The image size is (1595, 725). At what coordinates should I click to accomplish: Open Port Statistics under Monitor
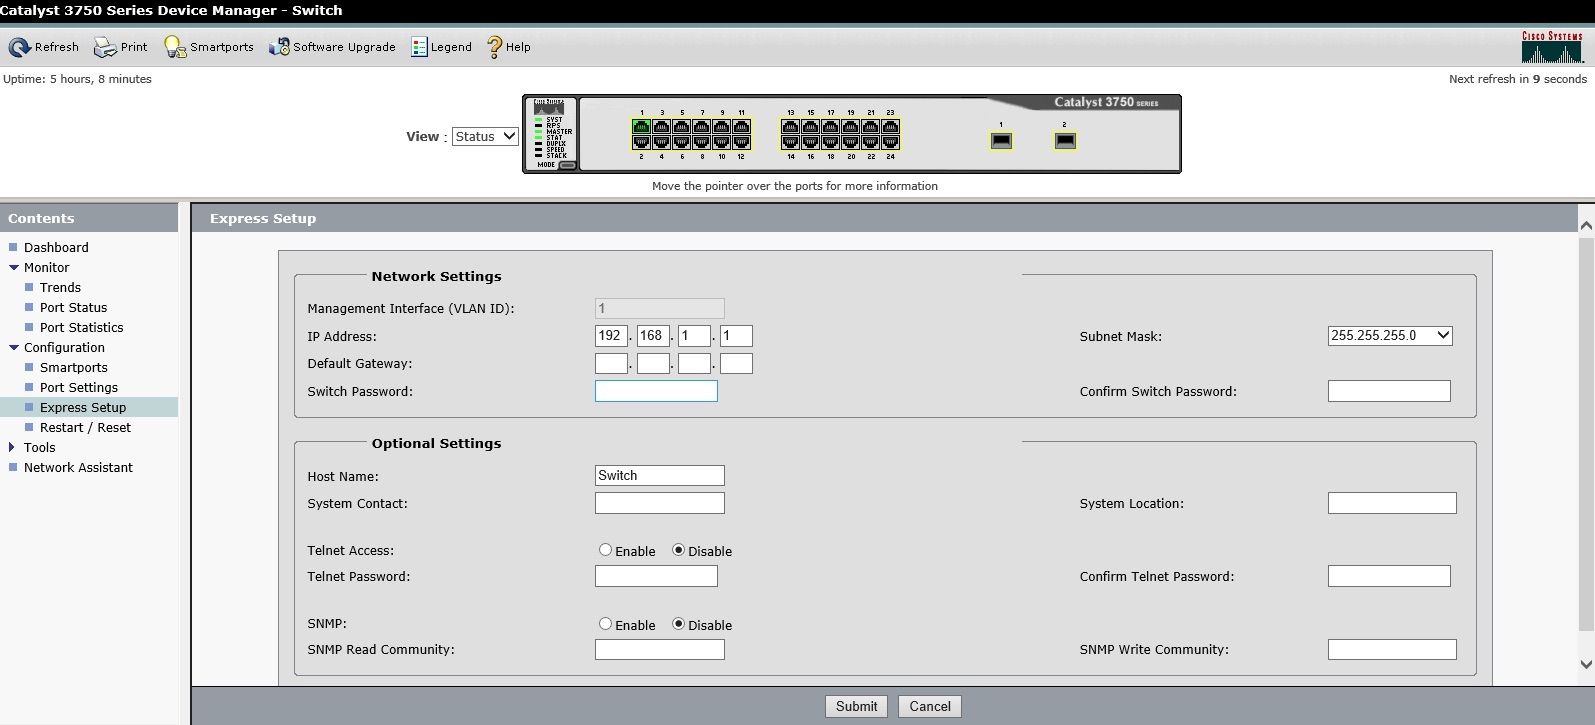[82, 327]
